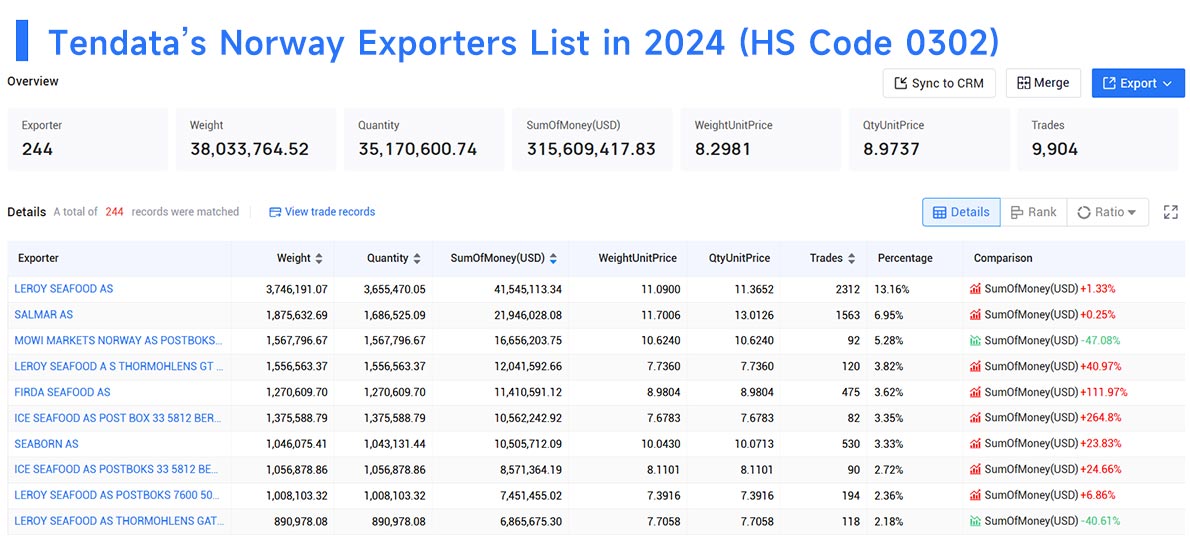Click the WeightUnitPrice overview value 8.2981
Viewport: 1190px width, 538px height.
(x=722, y=149)
